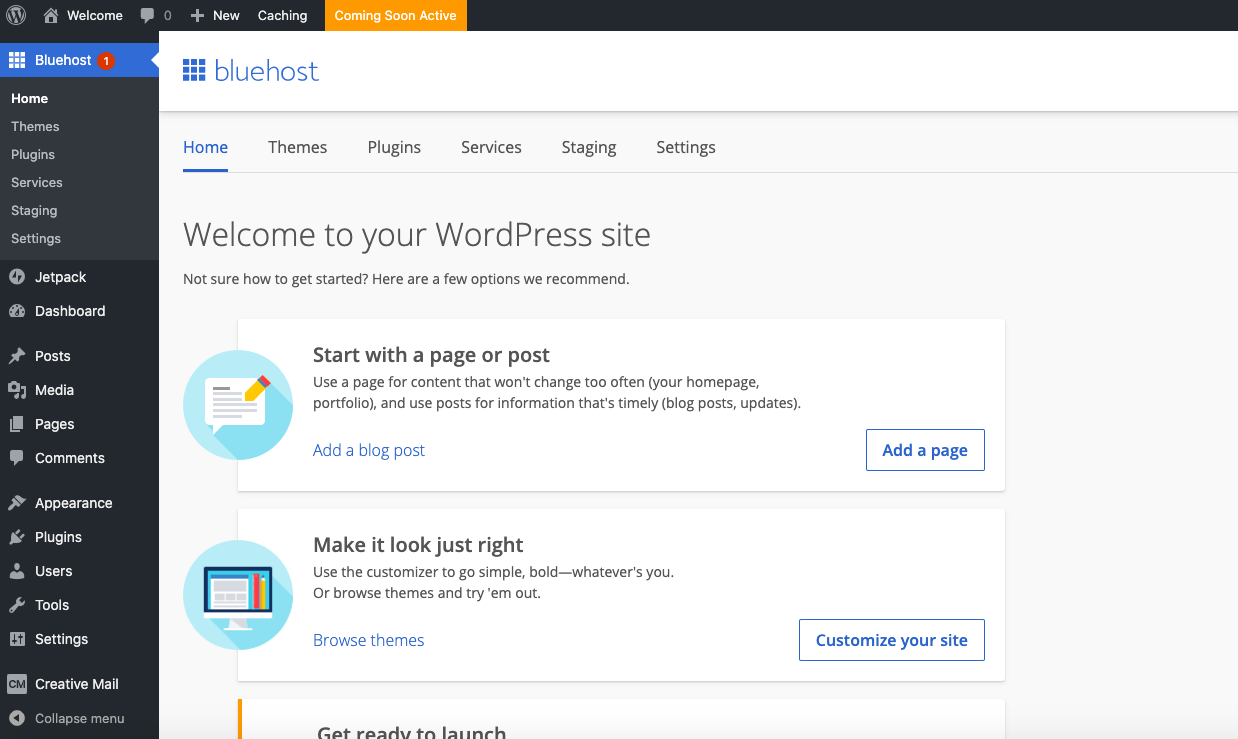Click the Bluehost sidebar menu label

(x=63, y=60)
